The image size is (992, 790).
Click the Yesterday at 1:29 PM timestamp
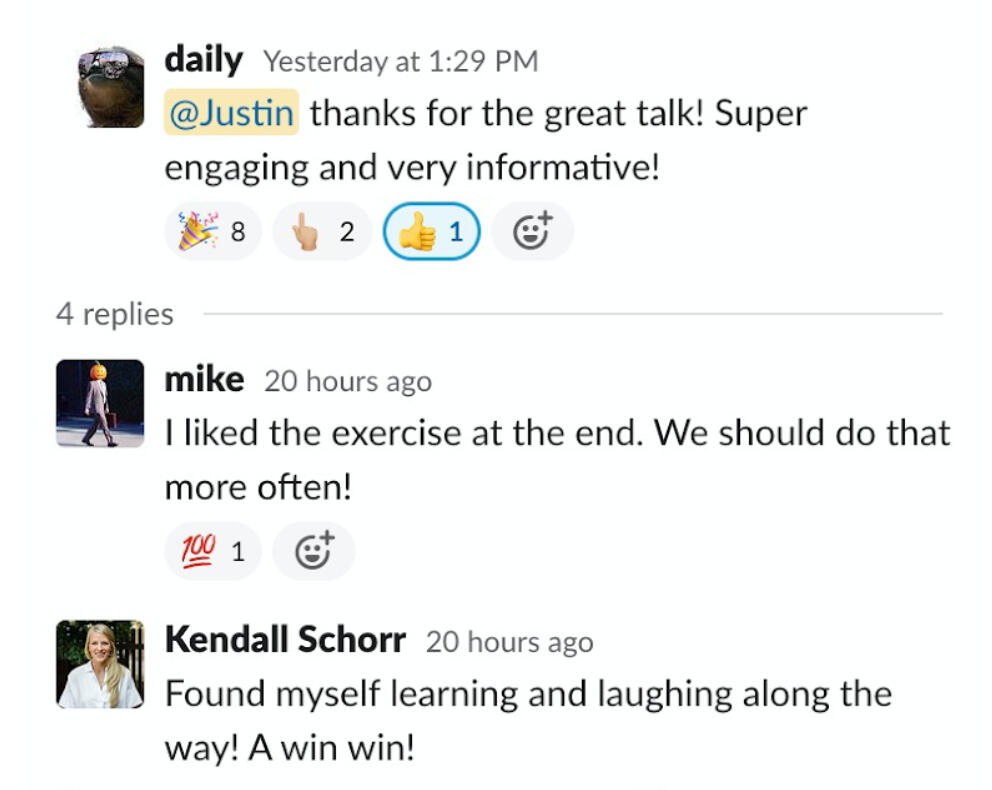(400, 62)
